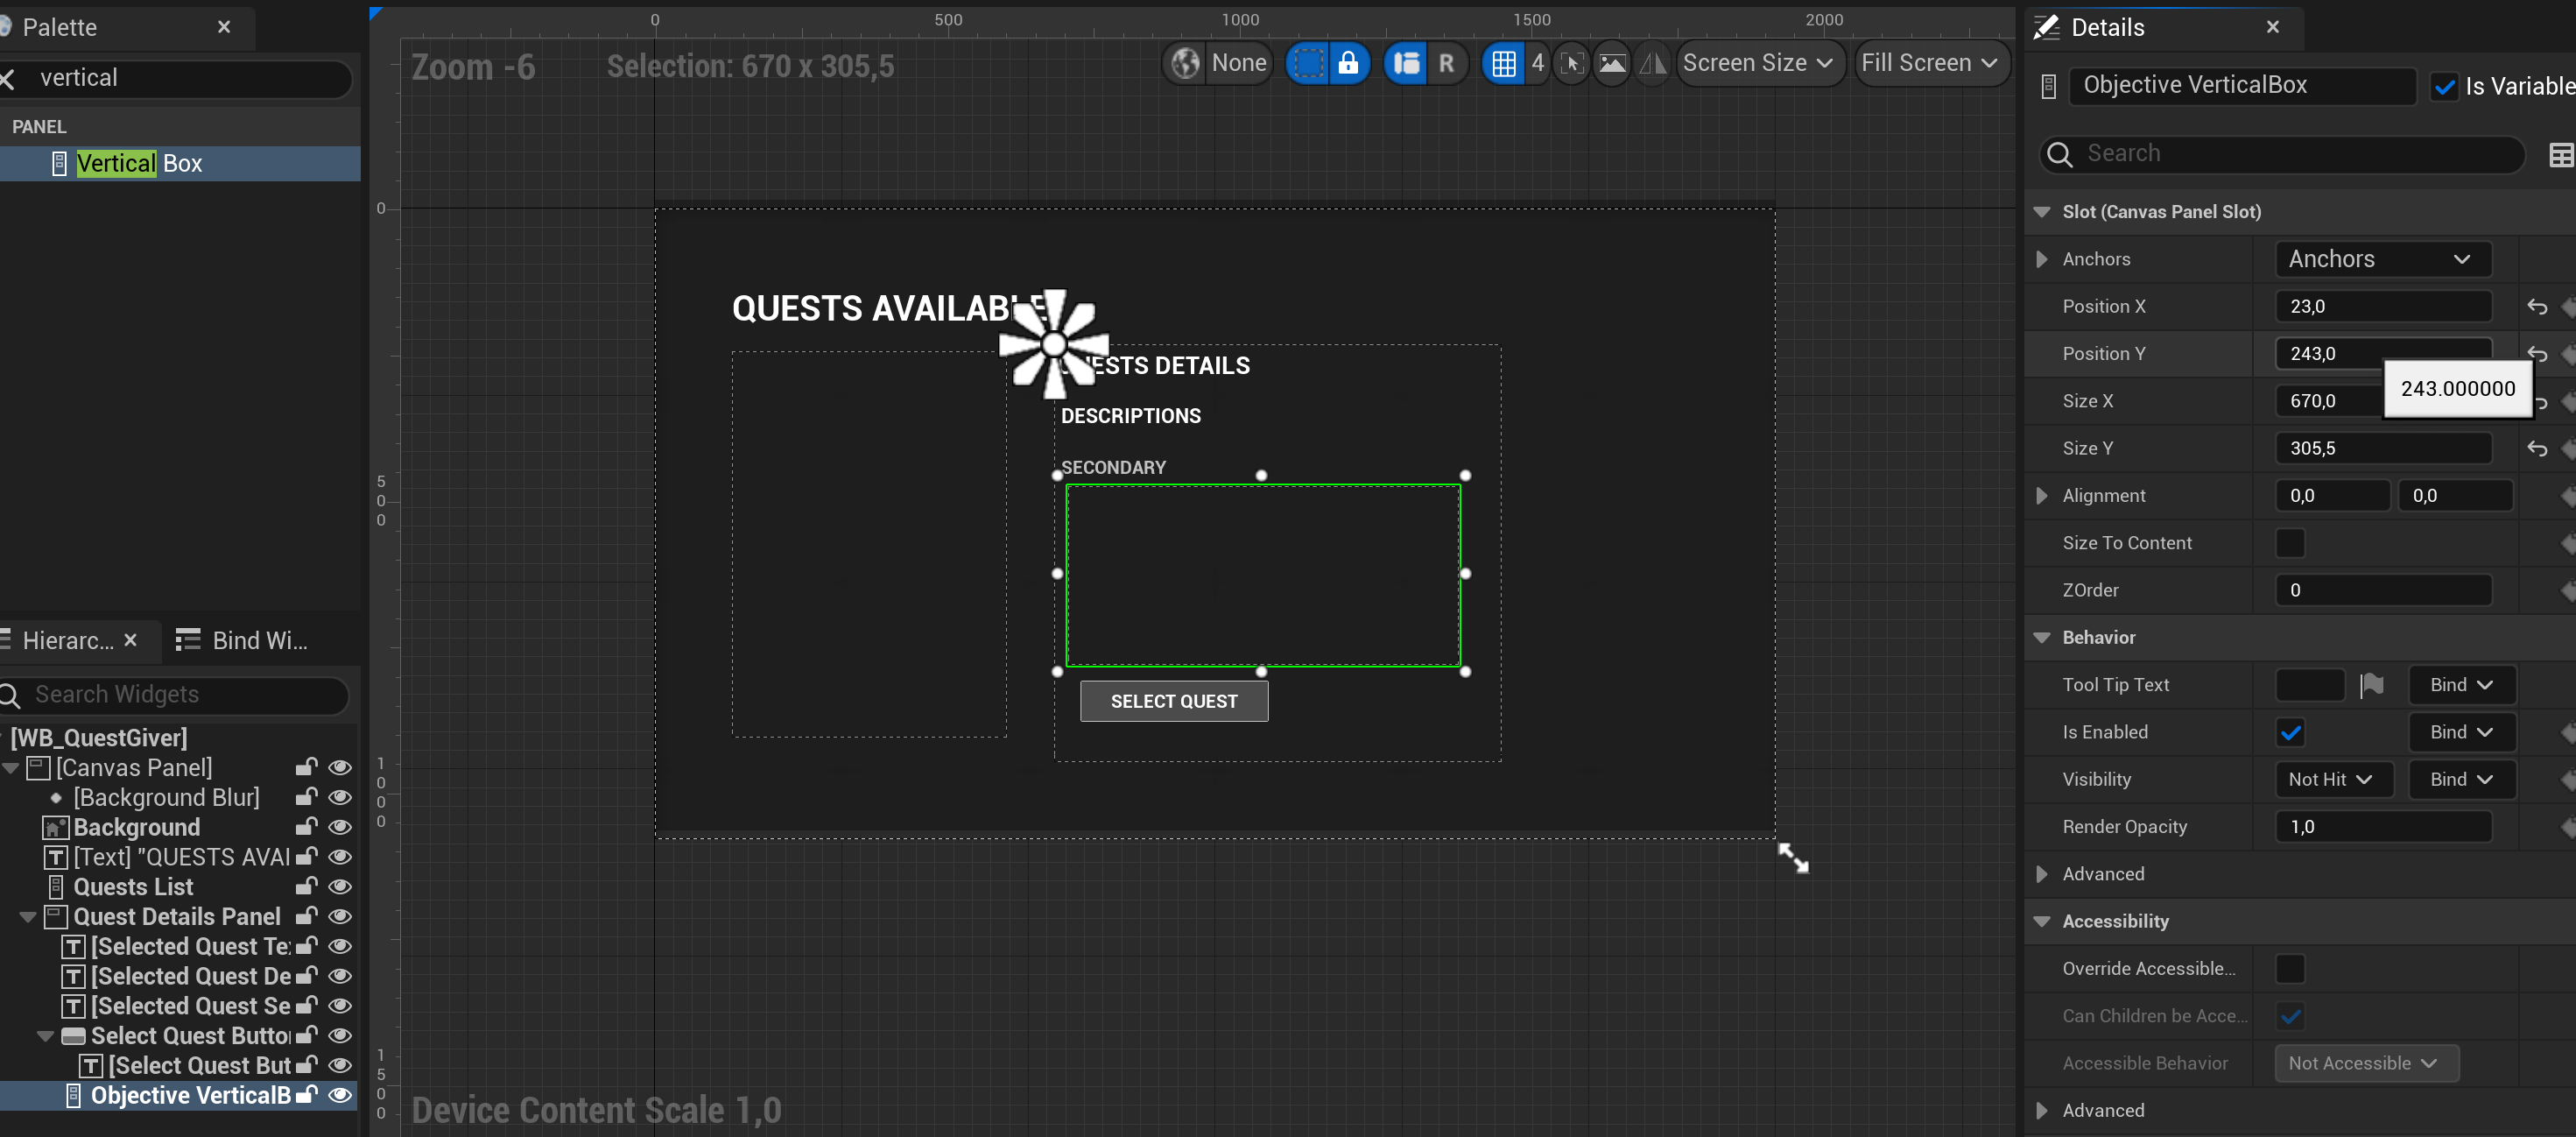The height and width of the screenshot is (1137, 2576).
Task: Click the flip mirror icon in toolbar
Action: (x=1652, y=63)
